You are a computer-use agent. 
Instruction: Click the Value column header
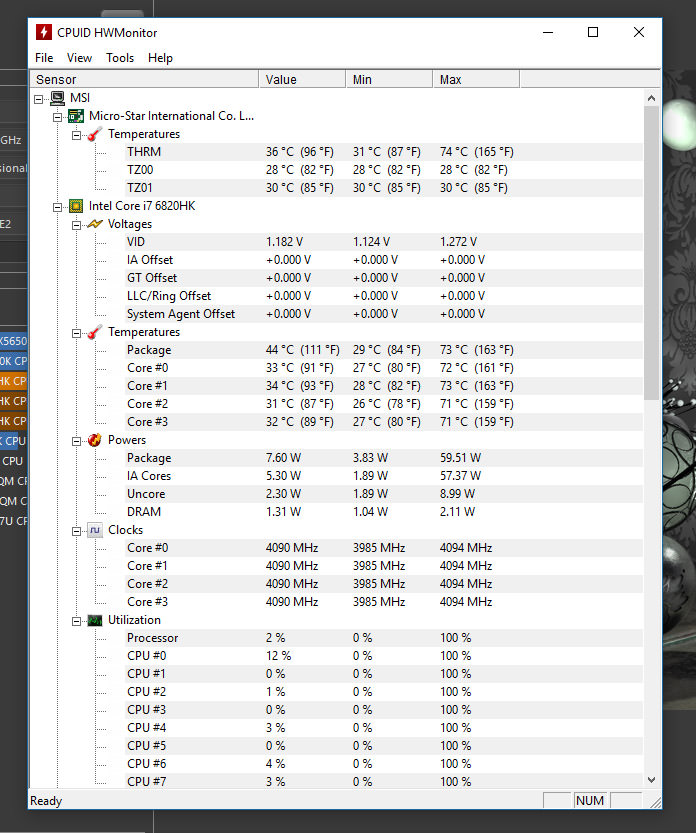(302, 80)
